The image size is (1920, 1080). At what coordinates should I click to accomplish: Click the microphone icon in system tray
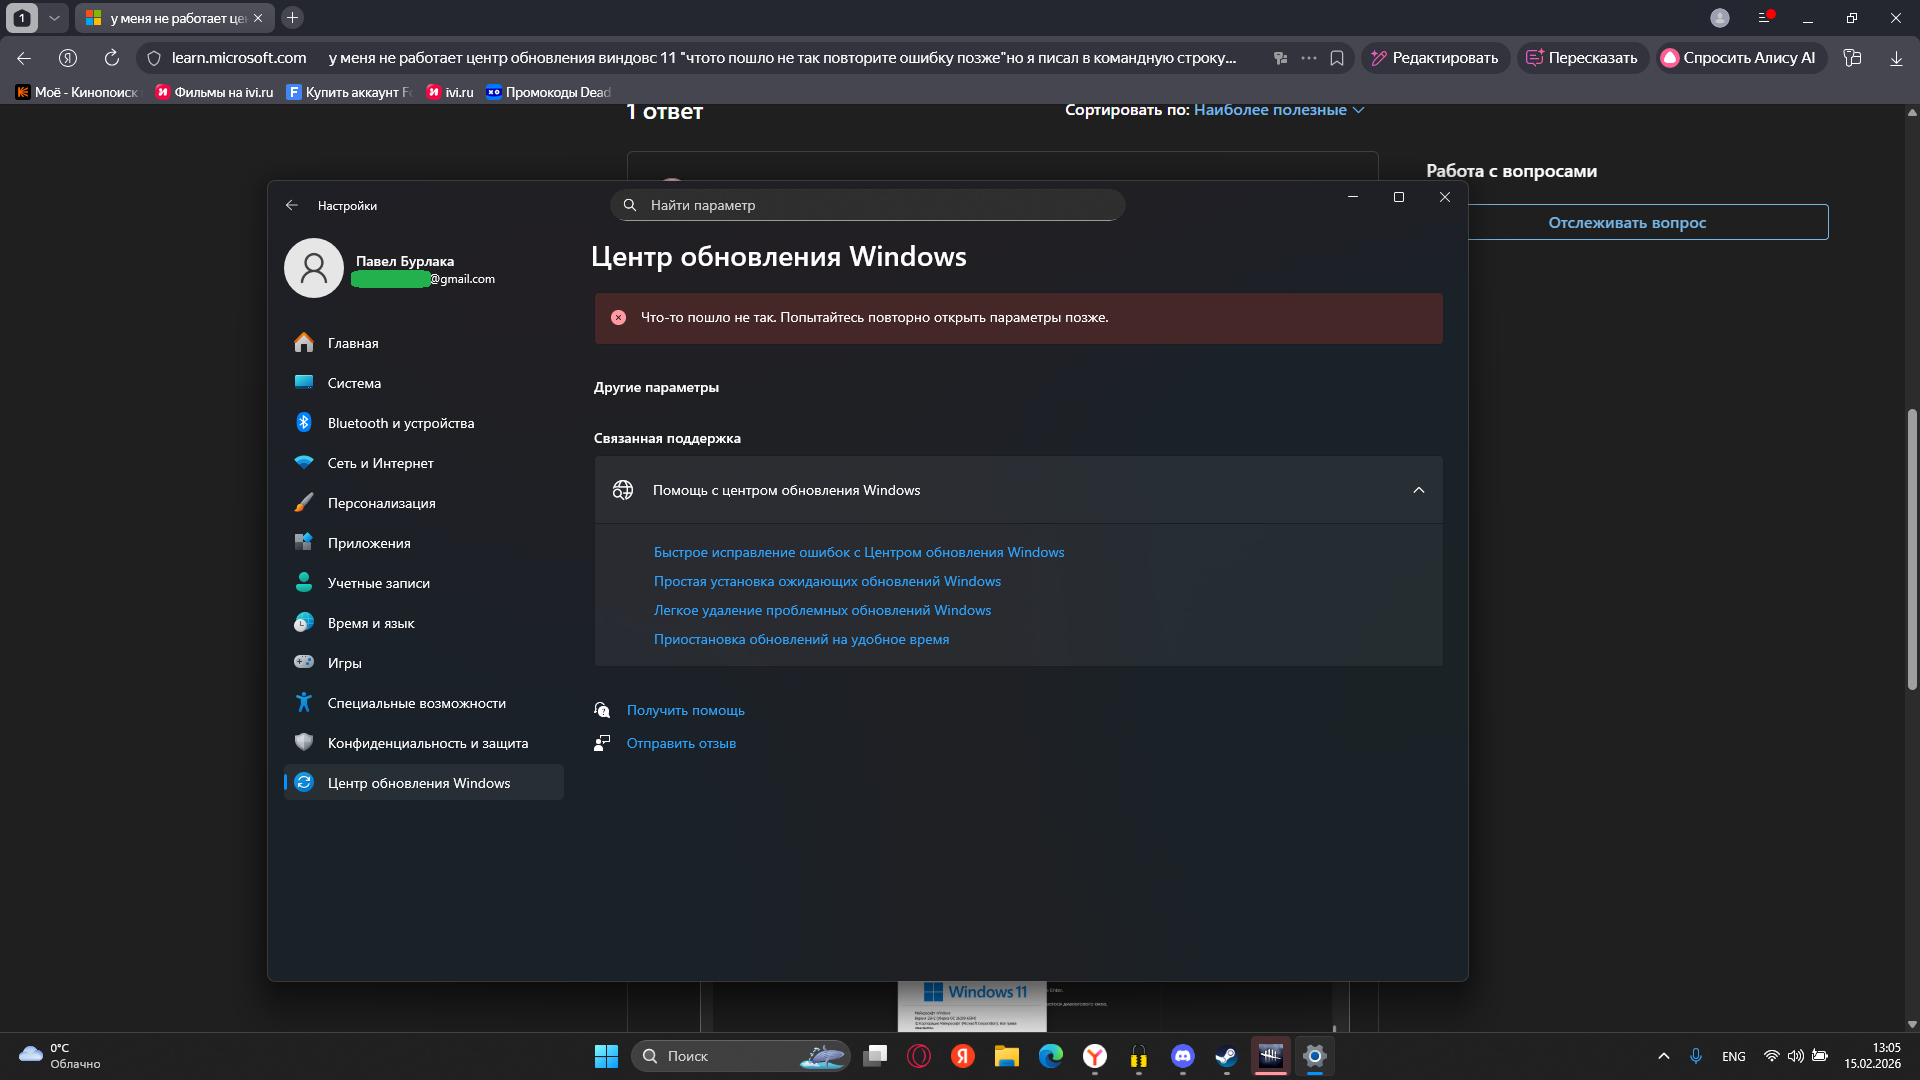point(1696,1056)
